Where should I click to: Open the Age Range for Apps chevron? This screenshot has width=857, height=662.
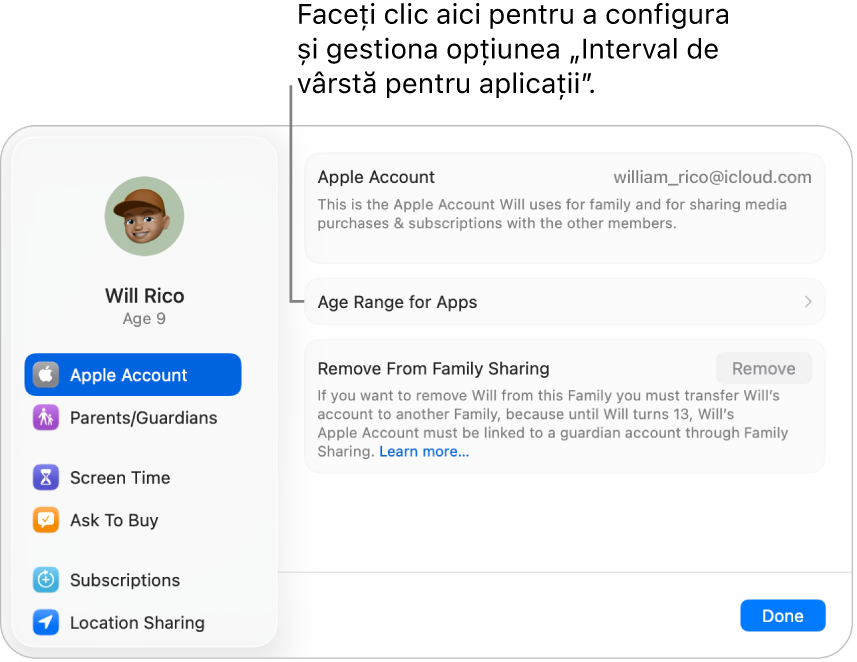tap(806, 301)
